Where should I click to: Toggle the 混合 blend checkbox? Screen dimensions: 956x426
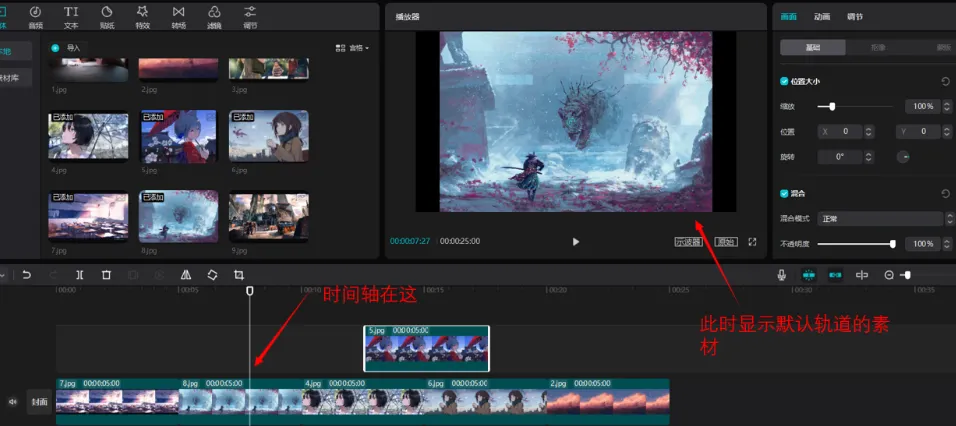pos(785,193)
